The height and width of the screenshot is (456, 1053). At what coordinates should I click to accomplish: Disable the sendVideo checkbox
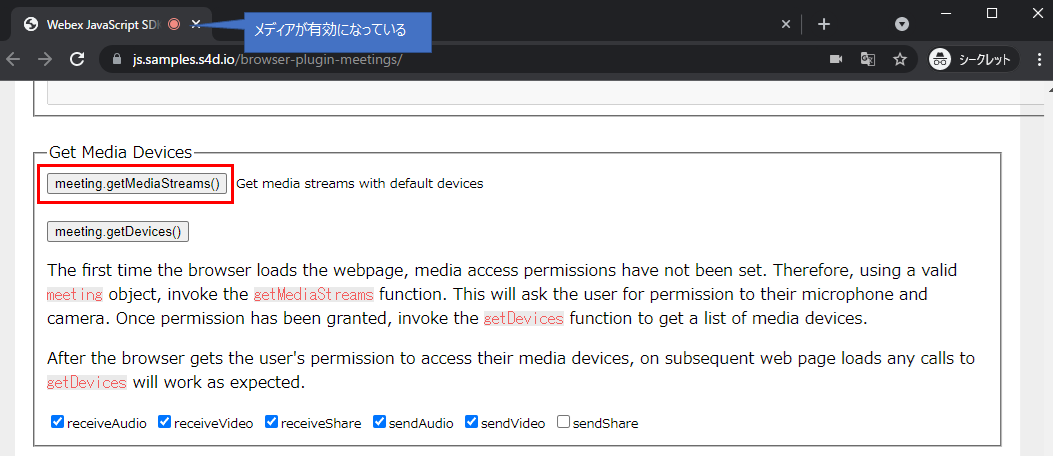tap(472, 422)
